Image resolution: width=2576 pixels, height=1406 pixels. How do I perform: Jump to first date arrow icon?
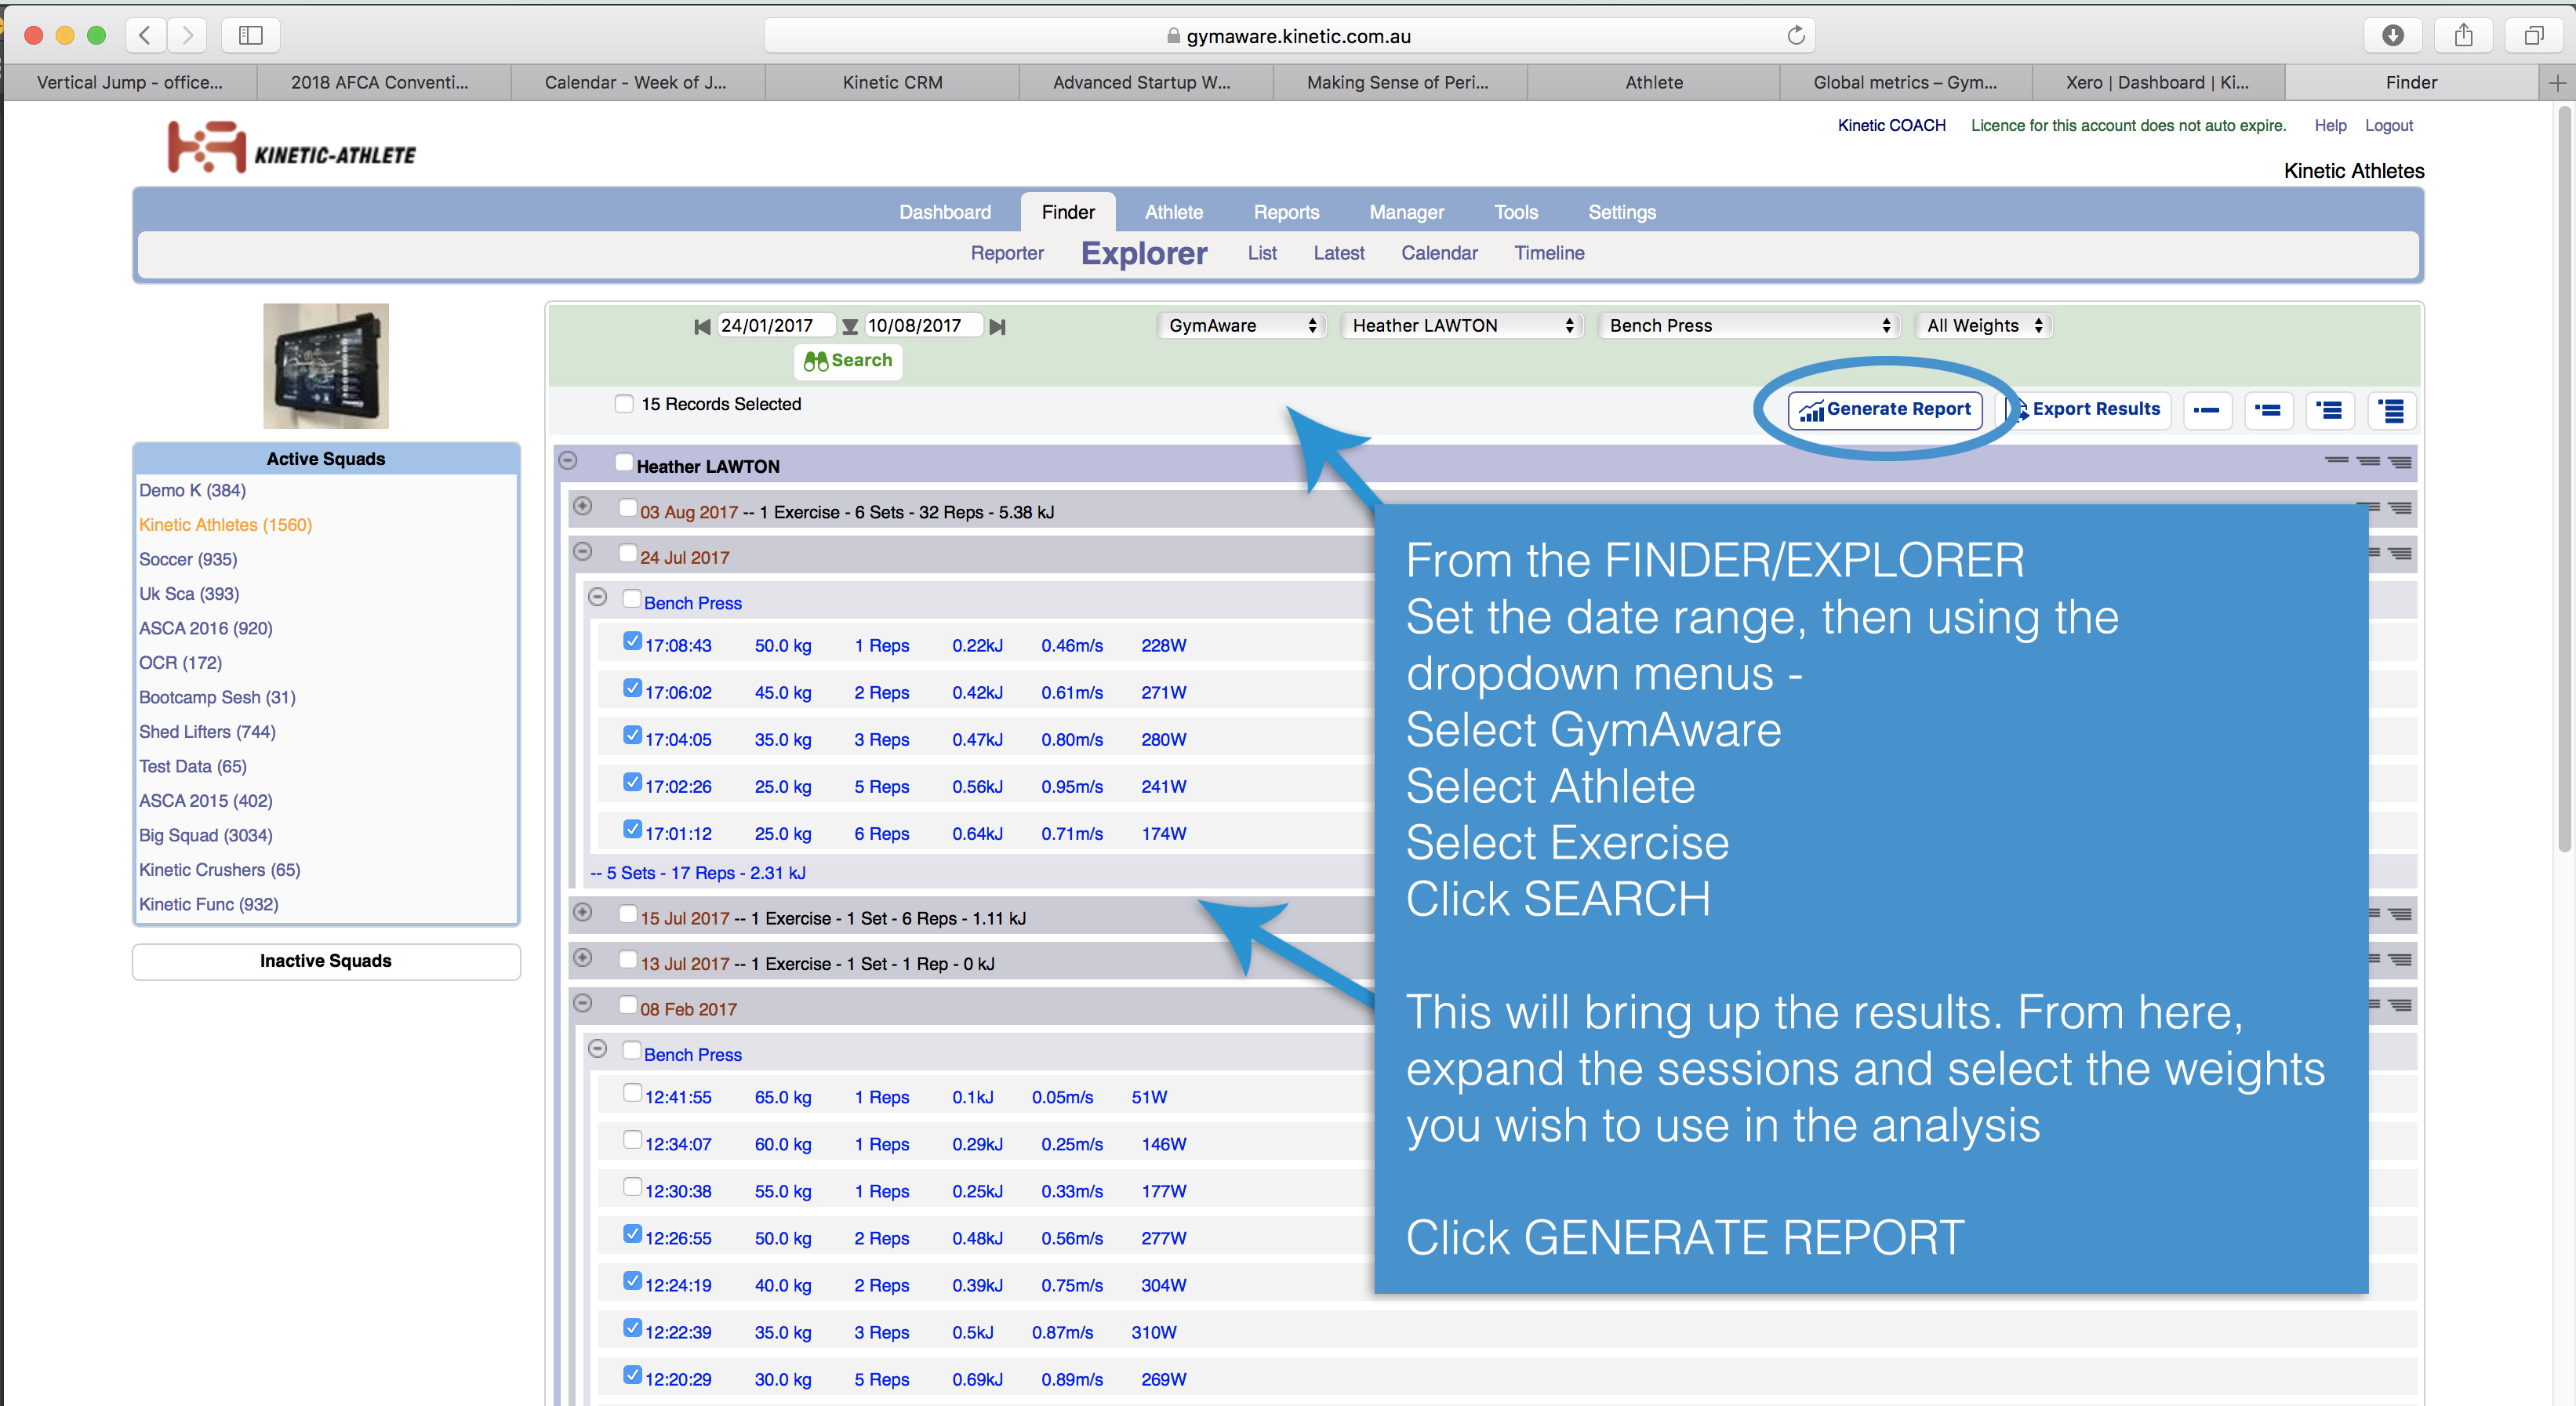point(702,326)
